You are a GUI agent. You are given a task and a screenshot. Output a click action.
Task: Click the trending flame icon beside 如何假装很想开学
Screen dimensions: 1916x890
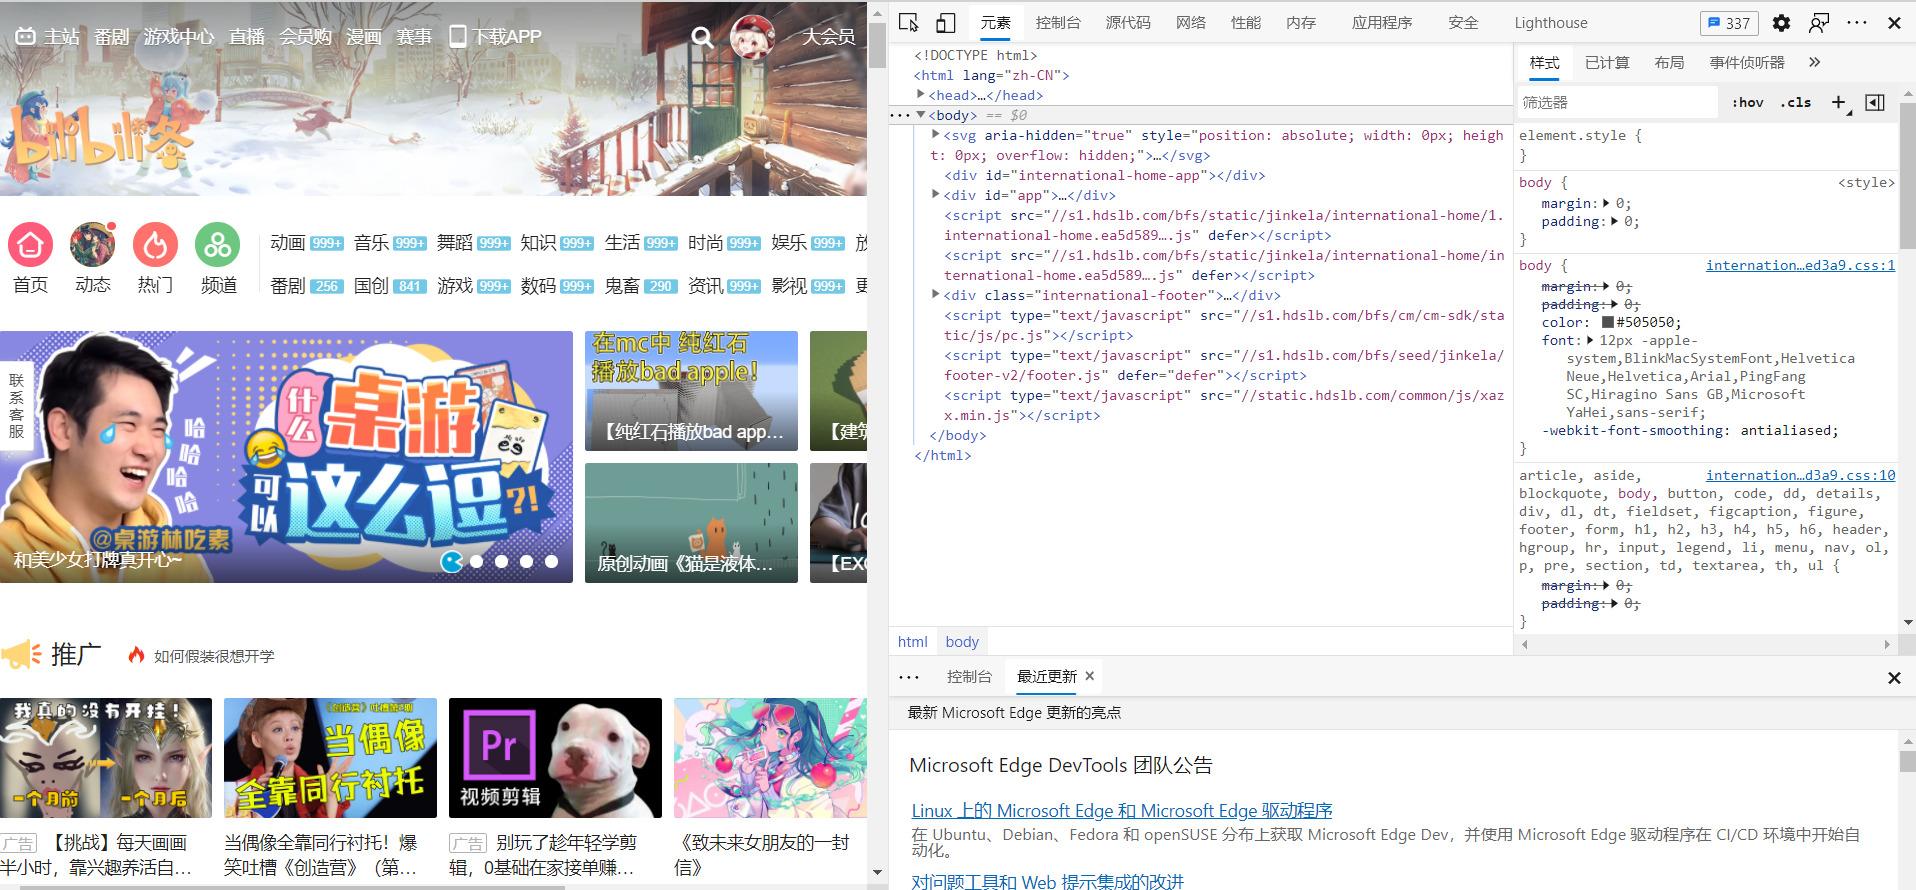pyautogui.click(x=137, y=655)
